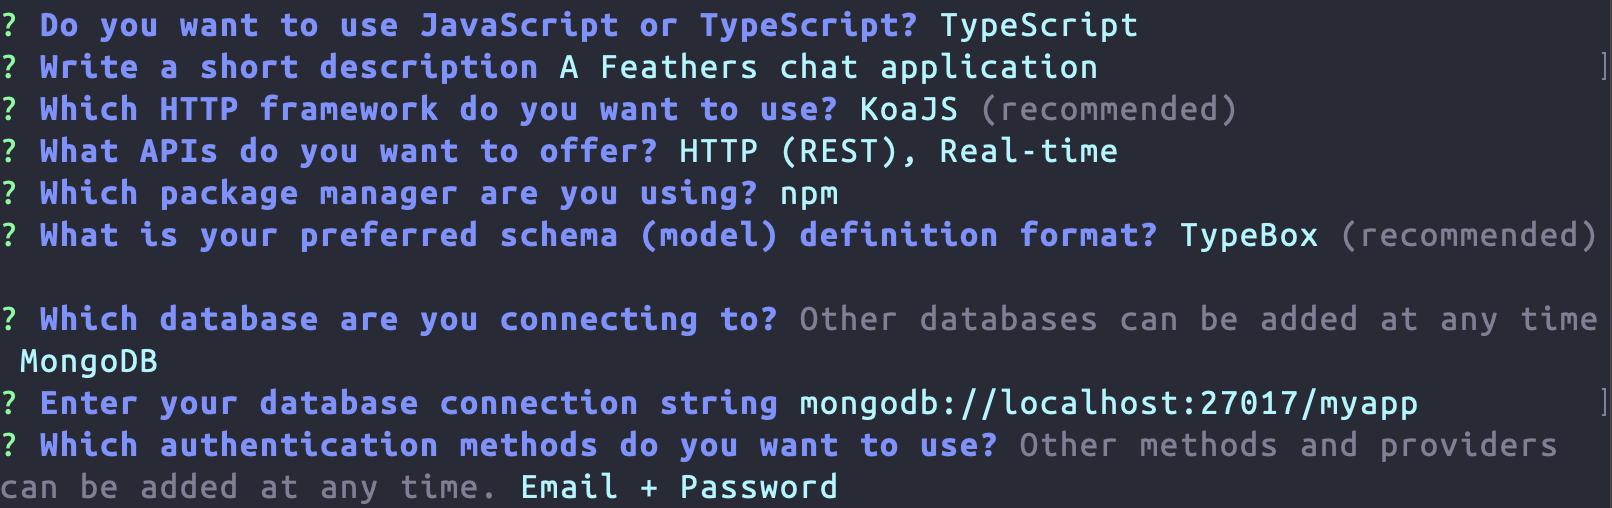The width and height of the screenshot is (1612, 508).
Task: Click 'A Feathers chat application' description text
Action: point(828,67)
